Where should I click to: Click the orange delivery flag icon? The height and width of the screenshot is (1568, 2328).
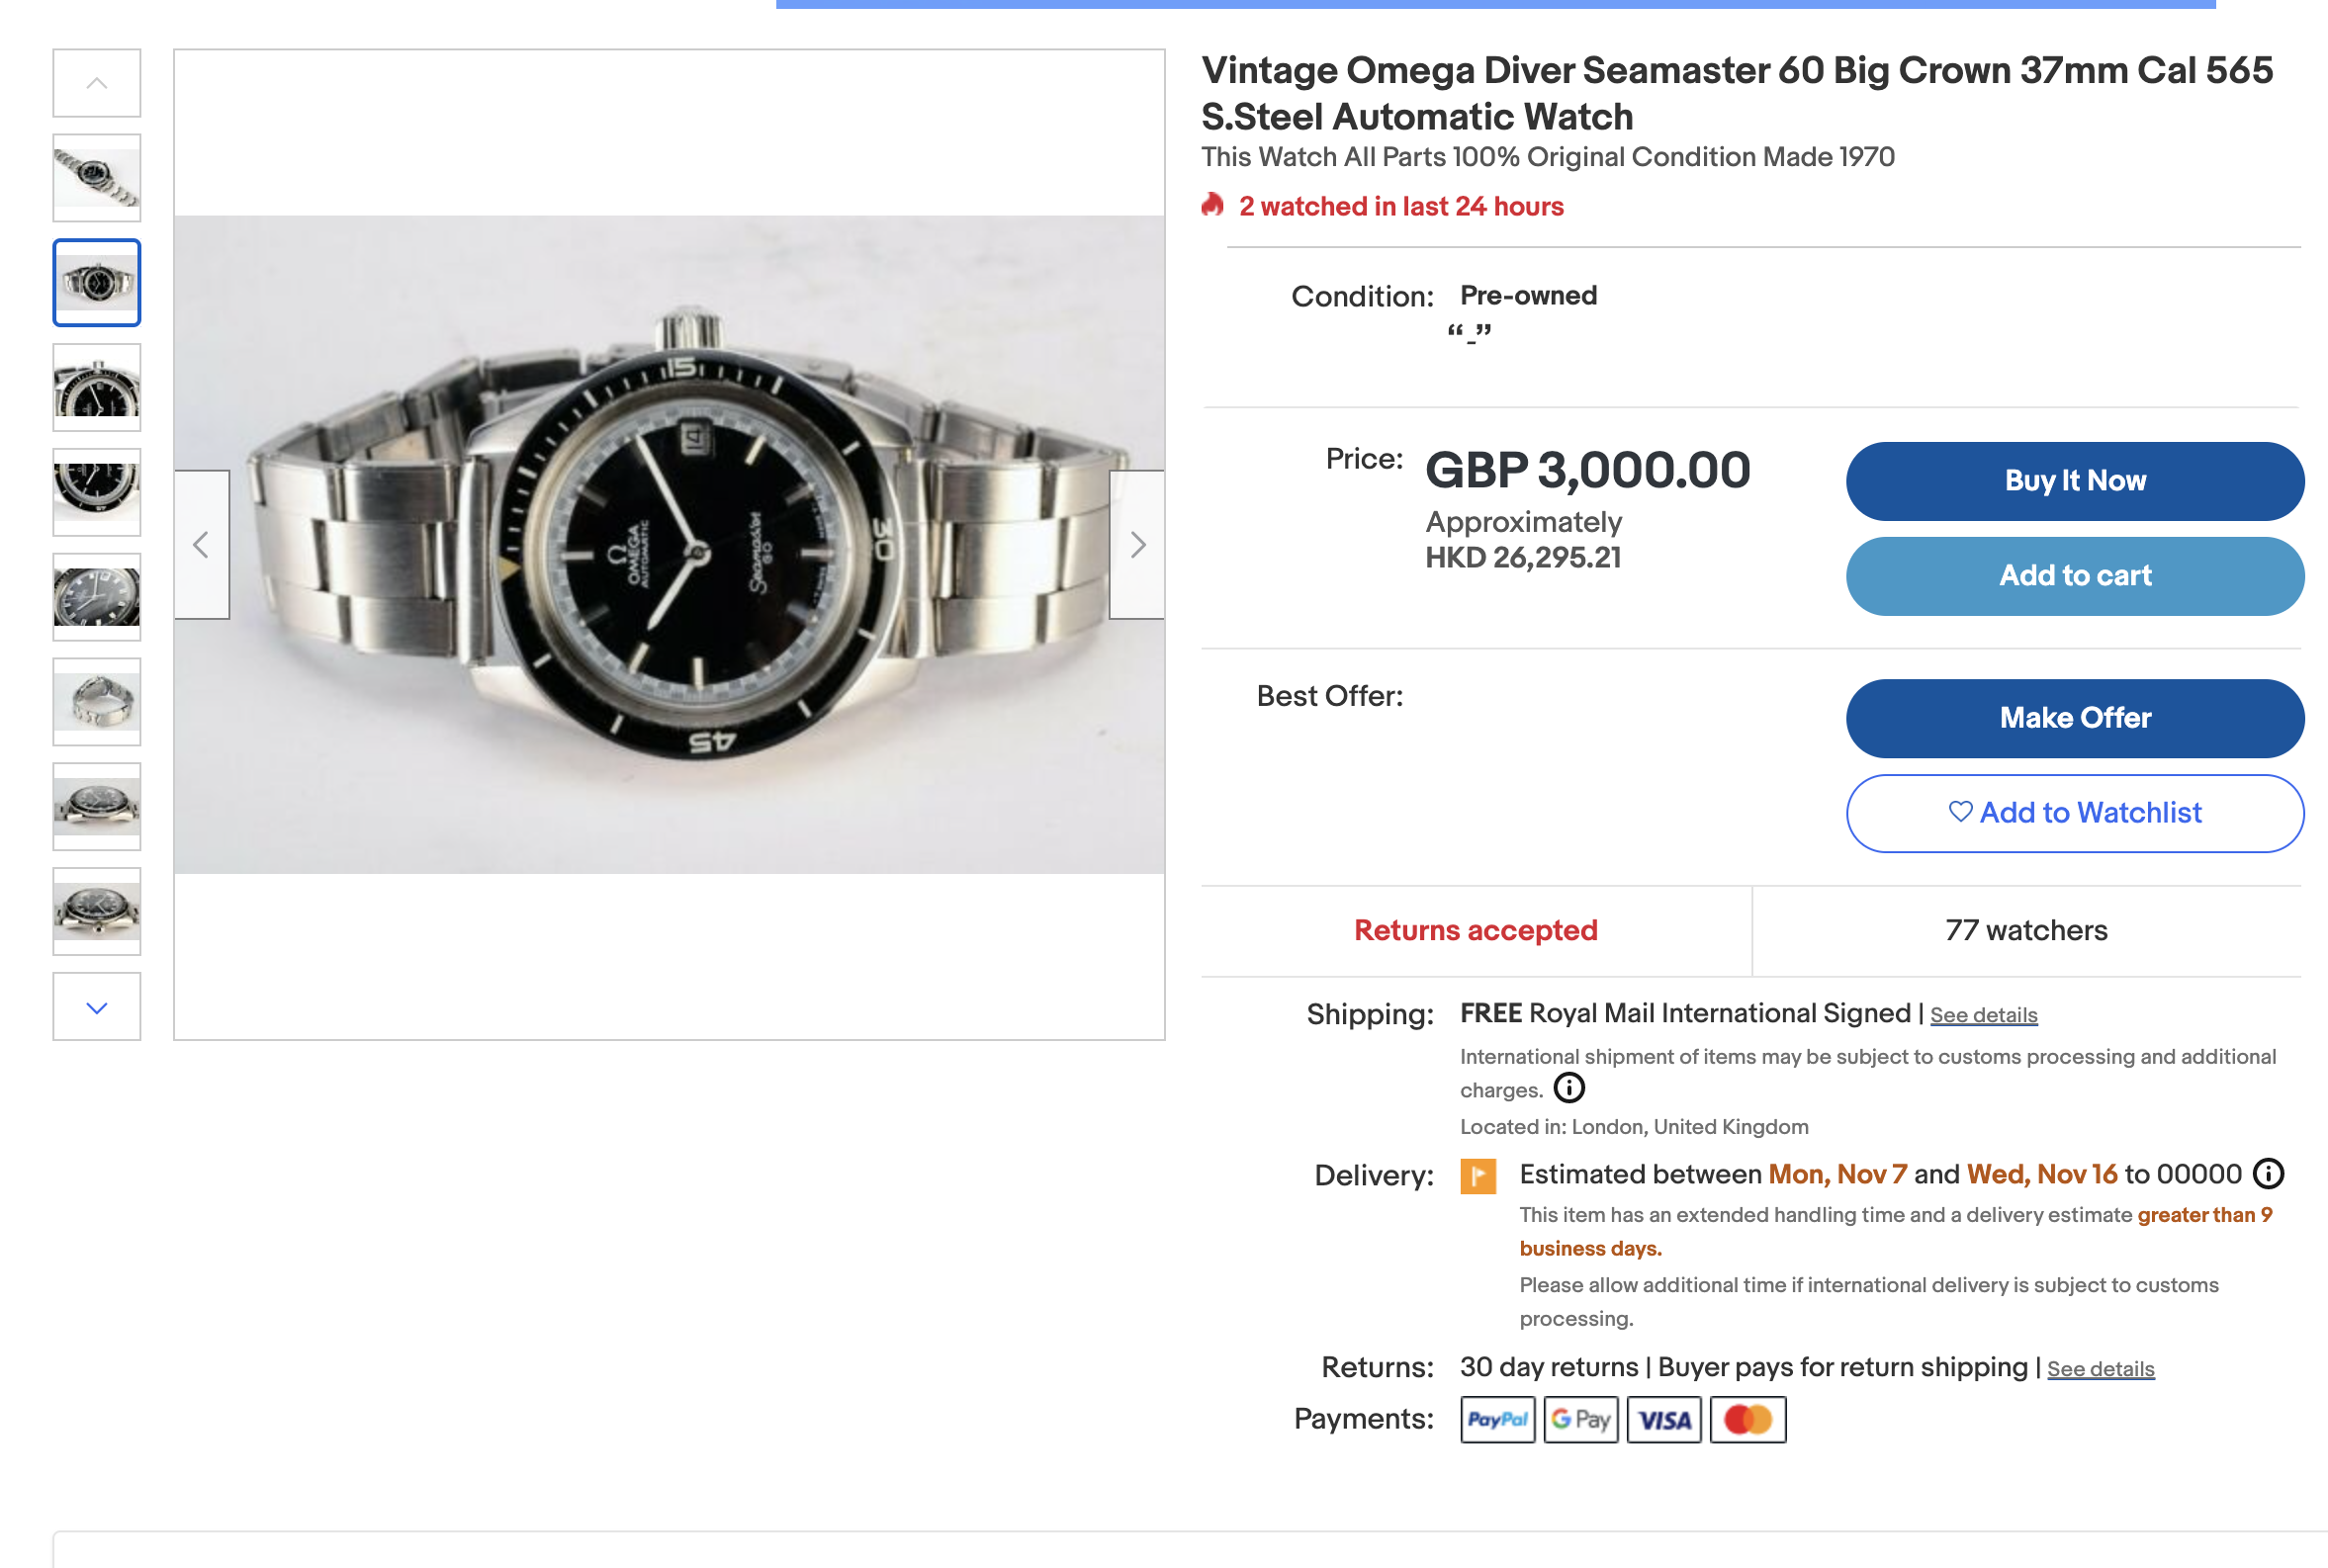tap(1477, 1175)
